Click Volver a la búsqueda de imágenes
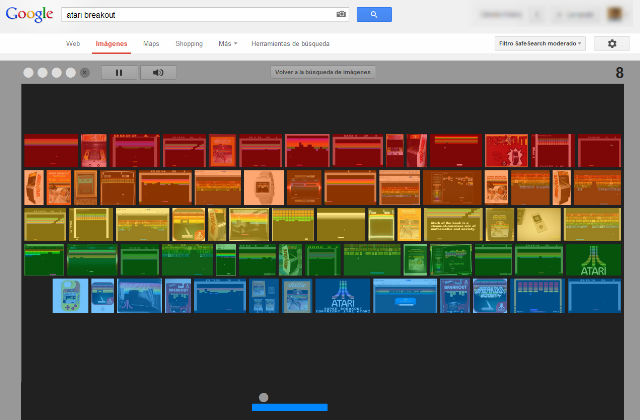 323,72
